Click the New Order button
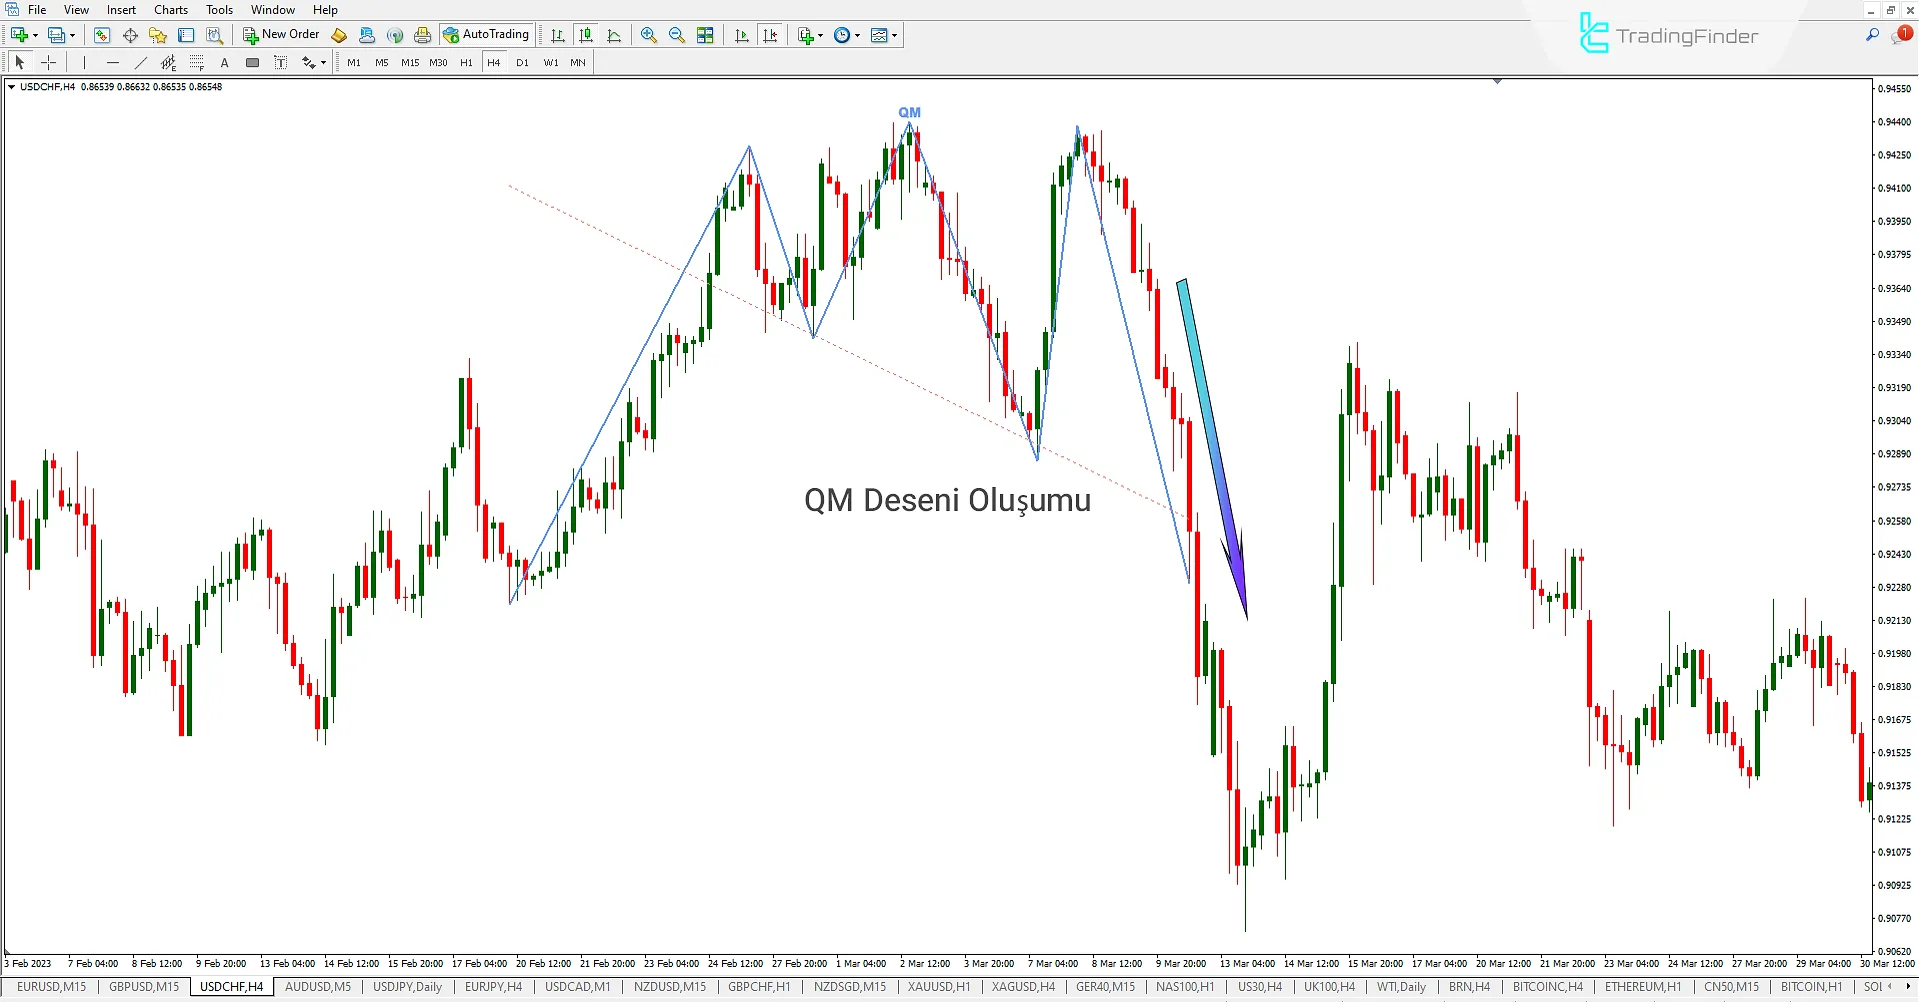This screenshot has width=1920, height=1002. click(x=280, y=34)
